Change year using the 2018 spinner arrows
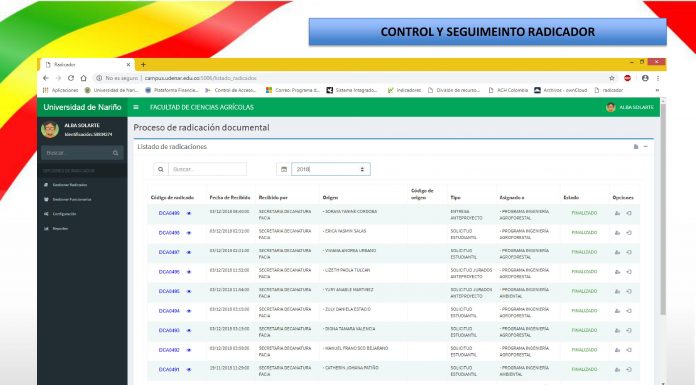This screenshot has height=385, width=696. (x=362, y=169)
